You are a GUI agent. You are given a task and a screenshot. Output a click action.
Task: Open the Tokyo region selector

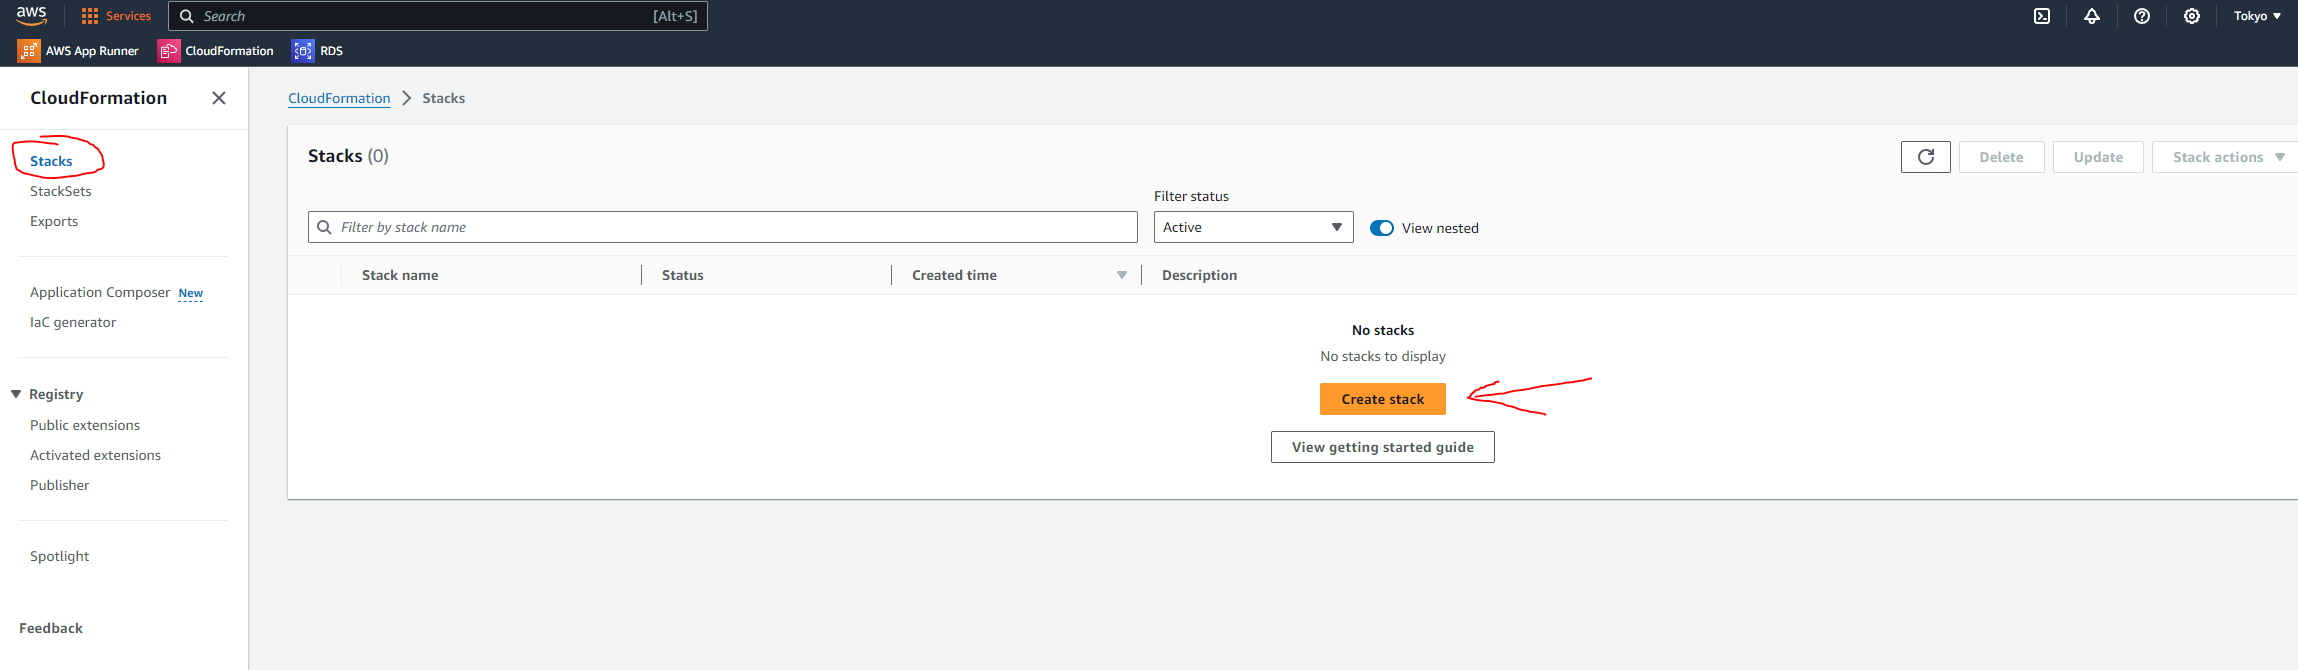tap(2257, 16)
